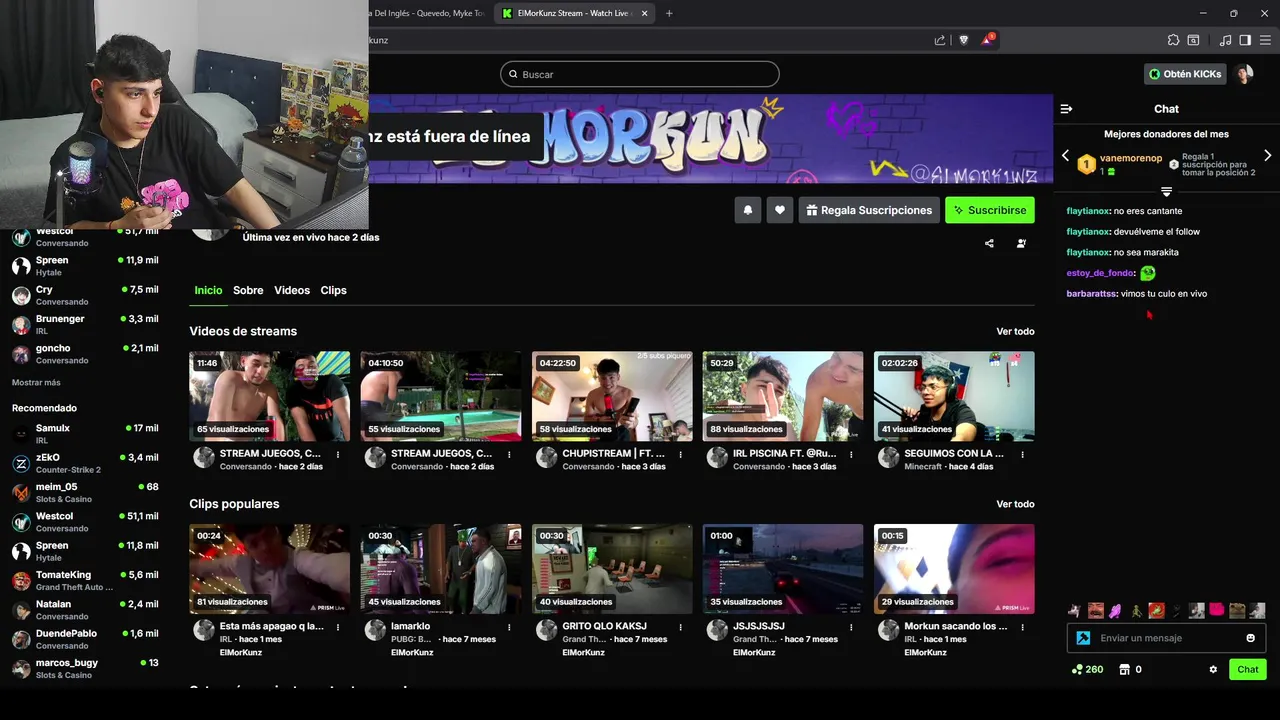This screenshot has height=720, width=1280.
Task: Toggle the browser sidebar panel icon
Action: pos(1245,40)
